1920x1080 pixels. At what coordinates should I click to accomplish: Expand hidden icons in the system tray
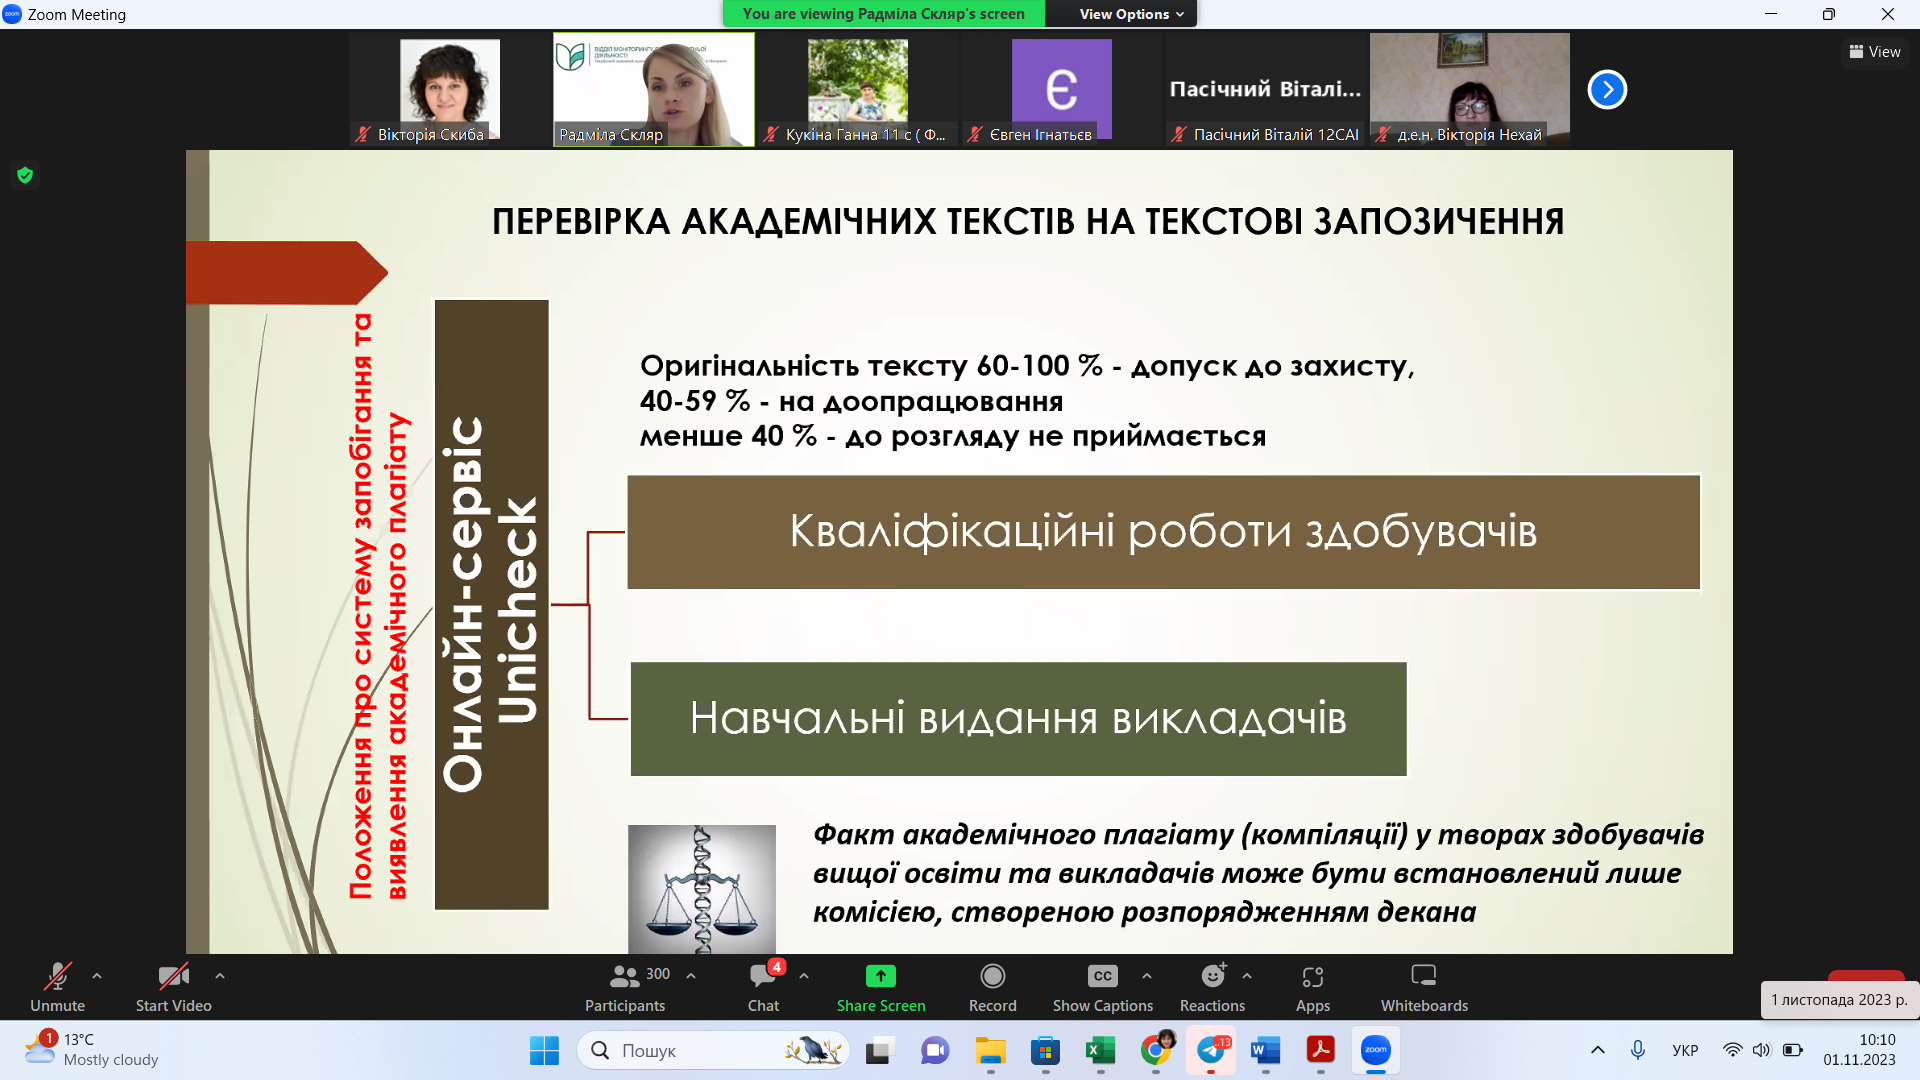point(1597,1050)
